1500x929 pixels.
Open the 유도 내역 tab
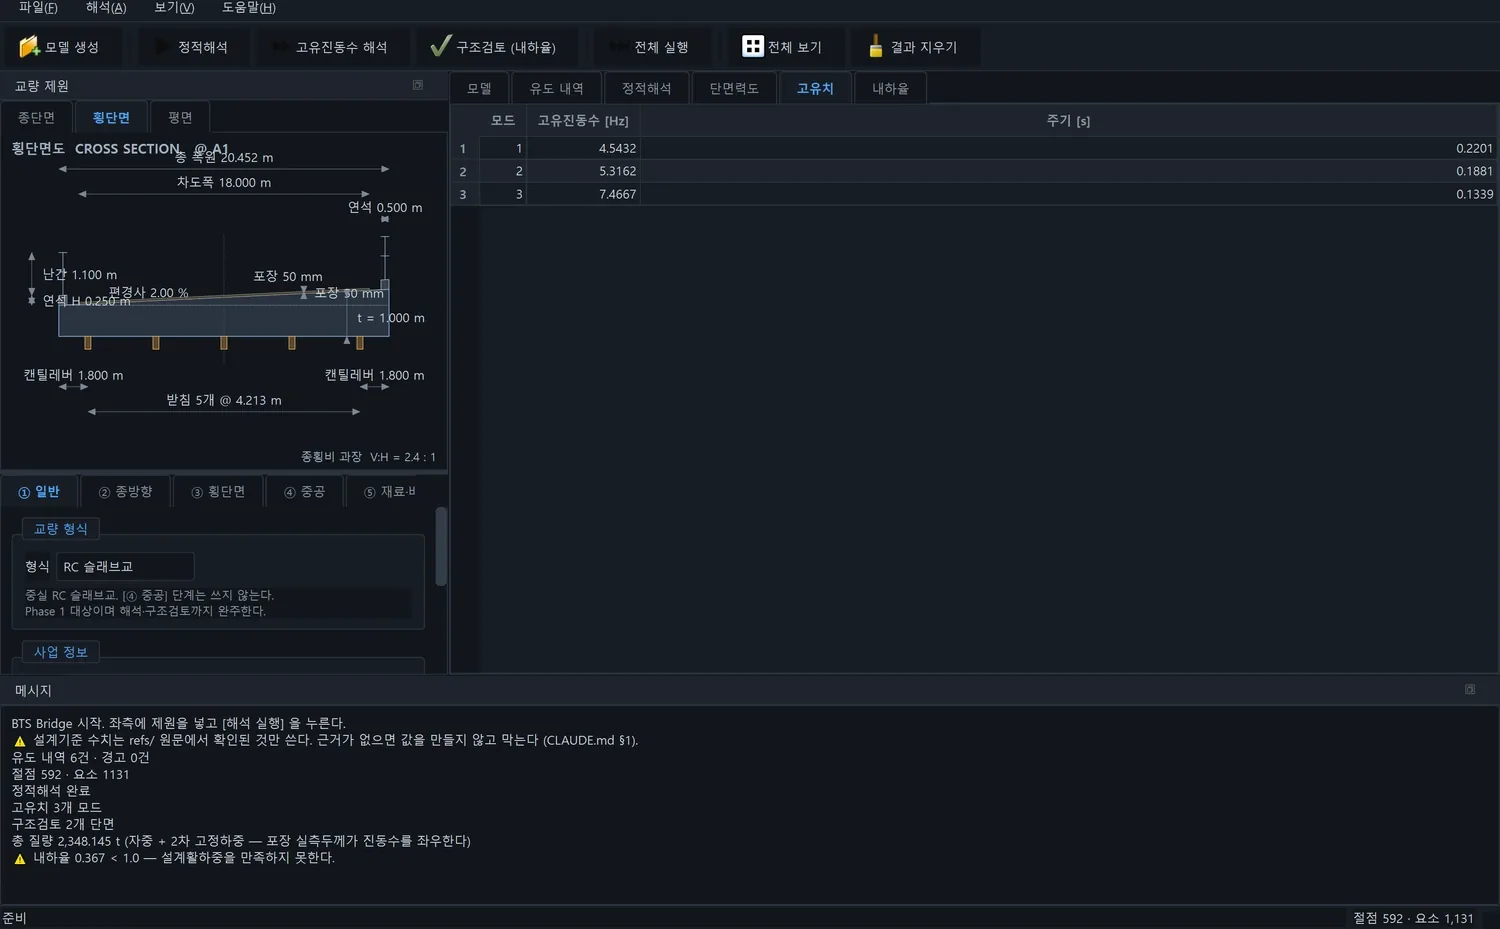point(557,88)
